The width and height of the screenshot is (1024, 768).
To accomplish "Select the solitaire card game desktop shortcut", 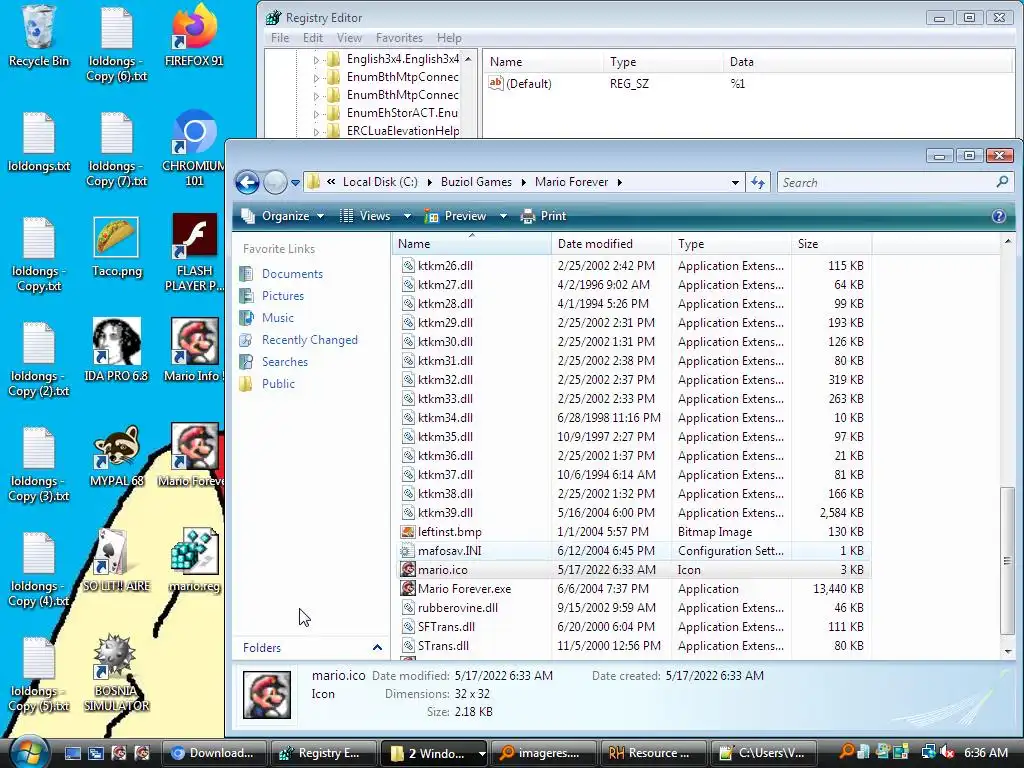I will tap(116, 560).
